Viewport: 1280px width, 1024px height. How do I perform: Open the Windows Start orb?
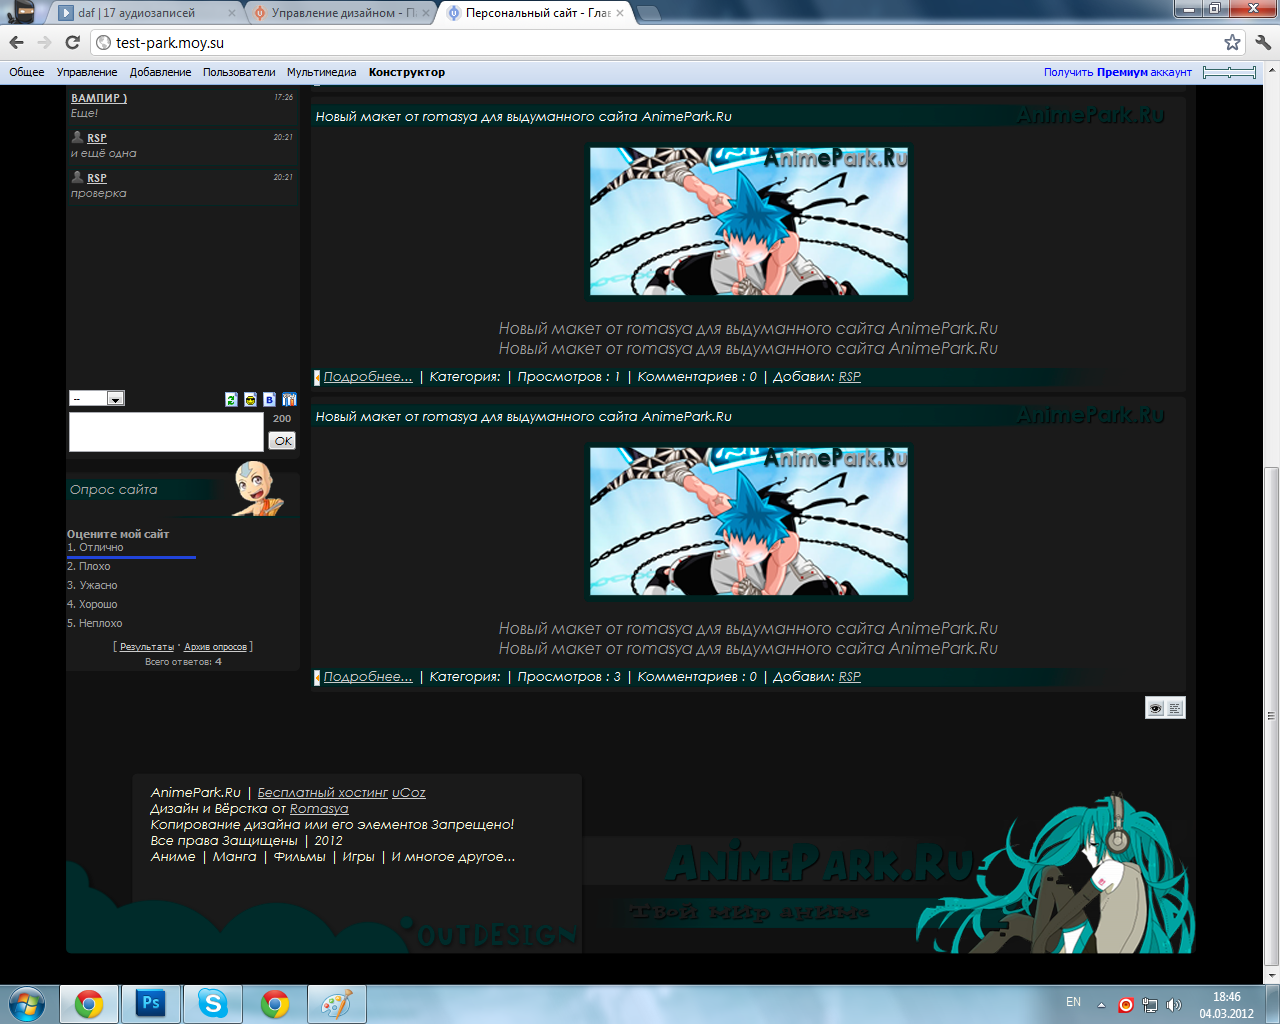click(x=27, y=1003)
